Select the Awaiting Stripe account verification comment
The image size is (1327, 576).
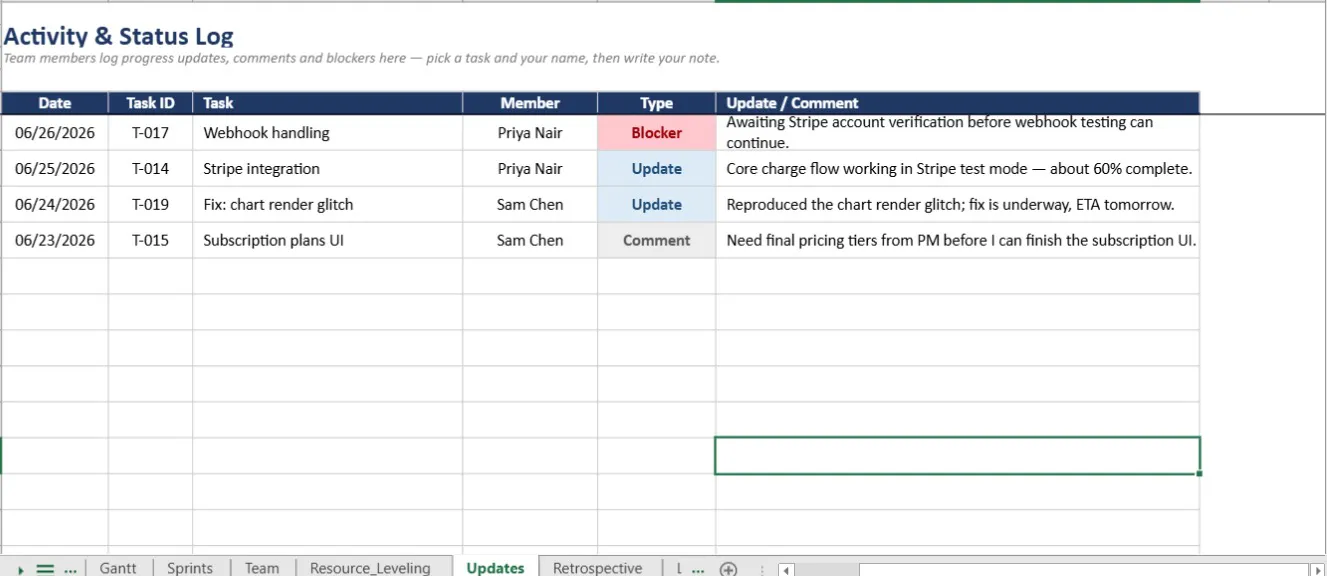pos(957,133)
